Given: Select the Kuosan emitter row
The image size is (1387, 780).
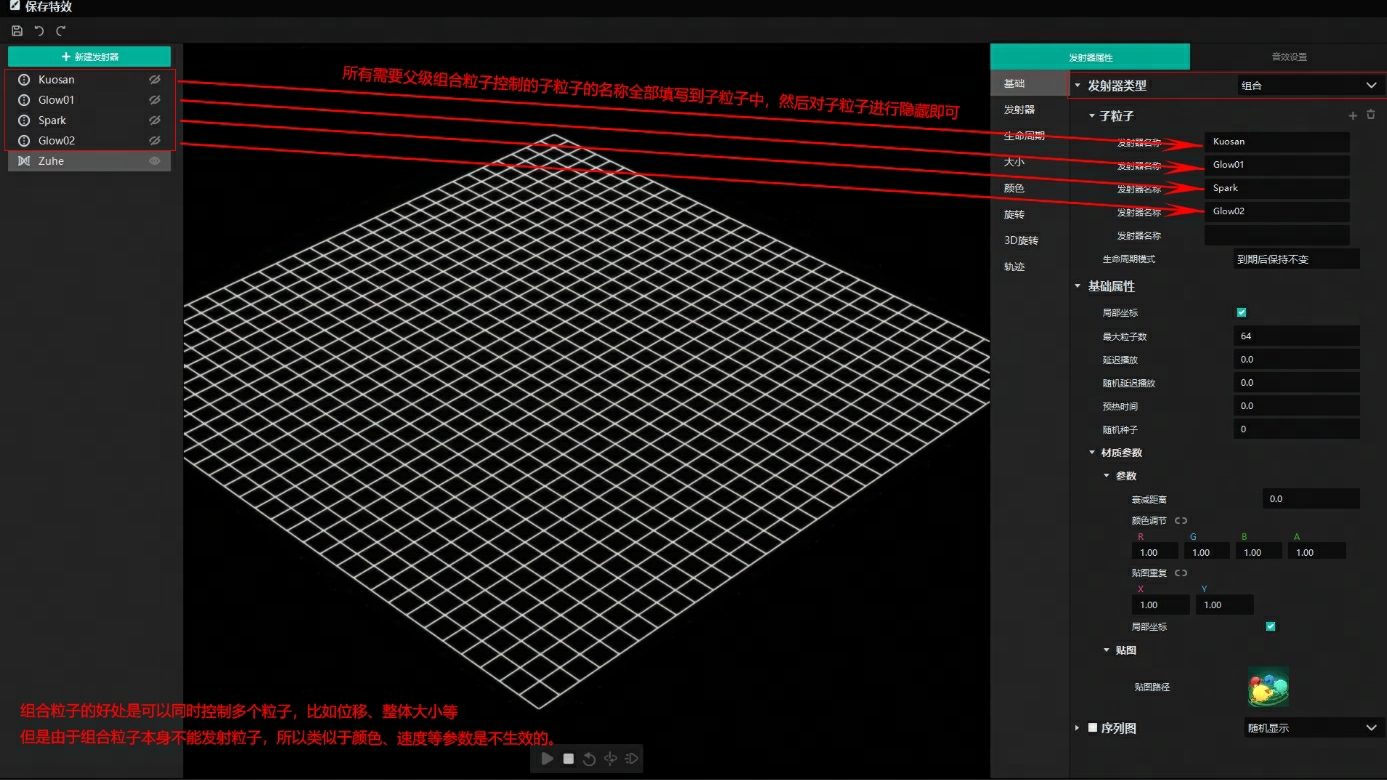Looking at the screenshot, I should (x=89, y=79).
